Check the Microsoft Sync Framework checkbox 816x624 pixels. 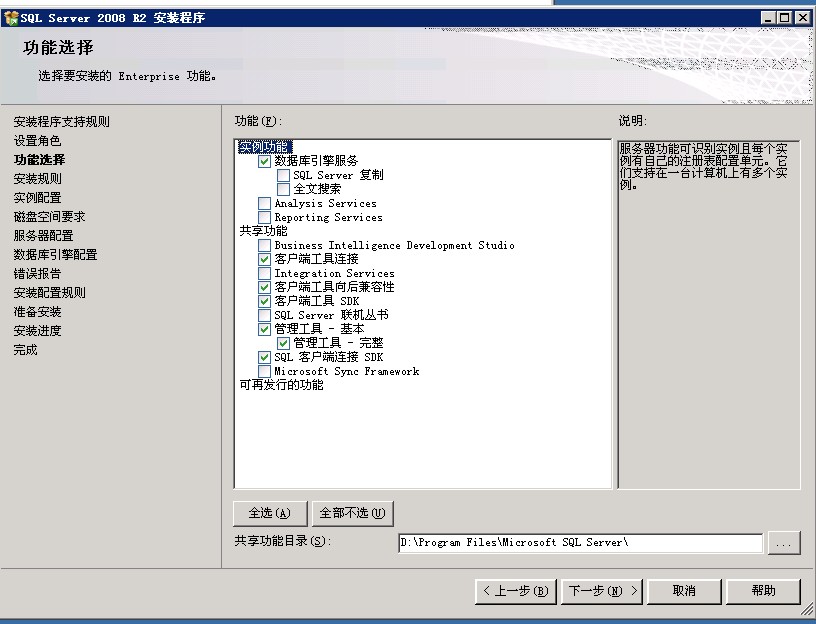point(264,371)
